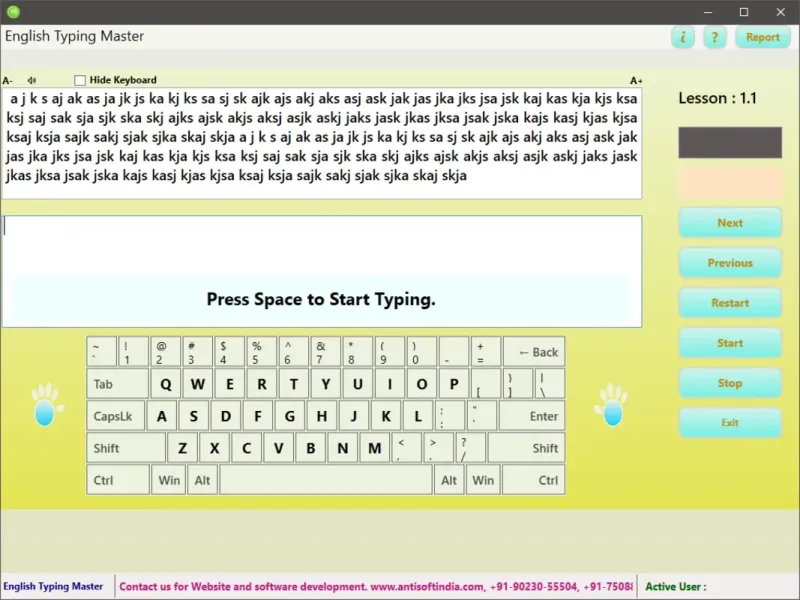Toggle the Hide Keyboard checkbox
The image size is (800, 600).
pyautogui.click(x=80, y=80)
